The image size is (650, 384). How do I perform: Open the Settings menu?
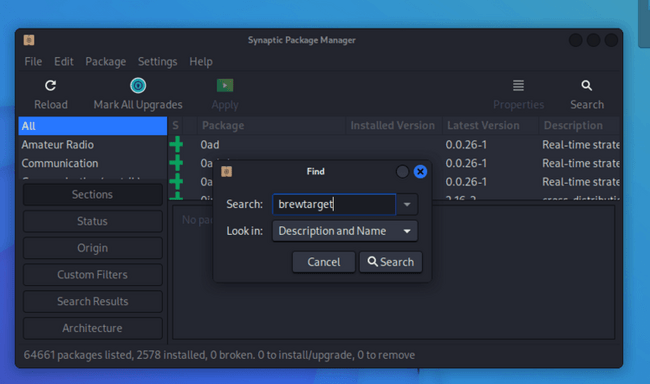point(158,61)
